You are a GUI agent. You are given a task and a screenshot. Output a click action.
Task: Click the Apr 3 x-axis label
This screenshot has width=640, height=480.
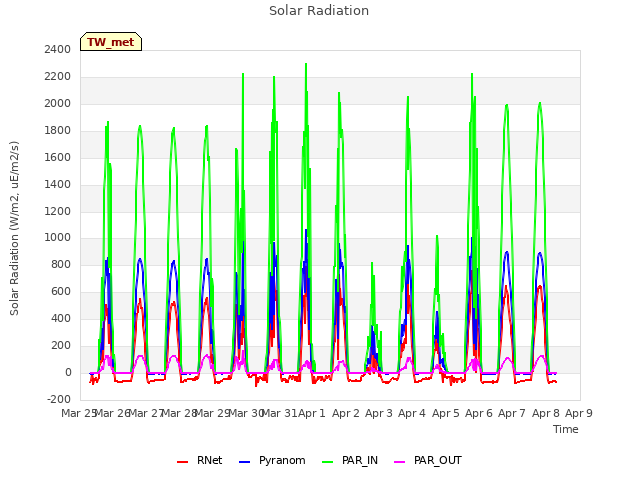[x=379, y=413]
